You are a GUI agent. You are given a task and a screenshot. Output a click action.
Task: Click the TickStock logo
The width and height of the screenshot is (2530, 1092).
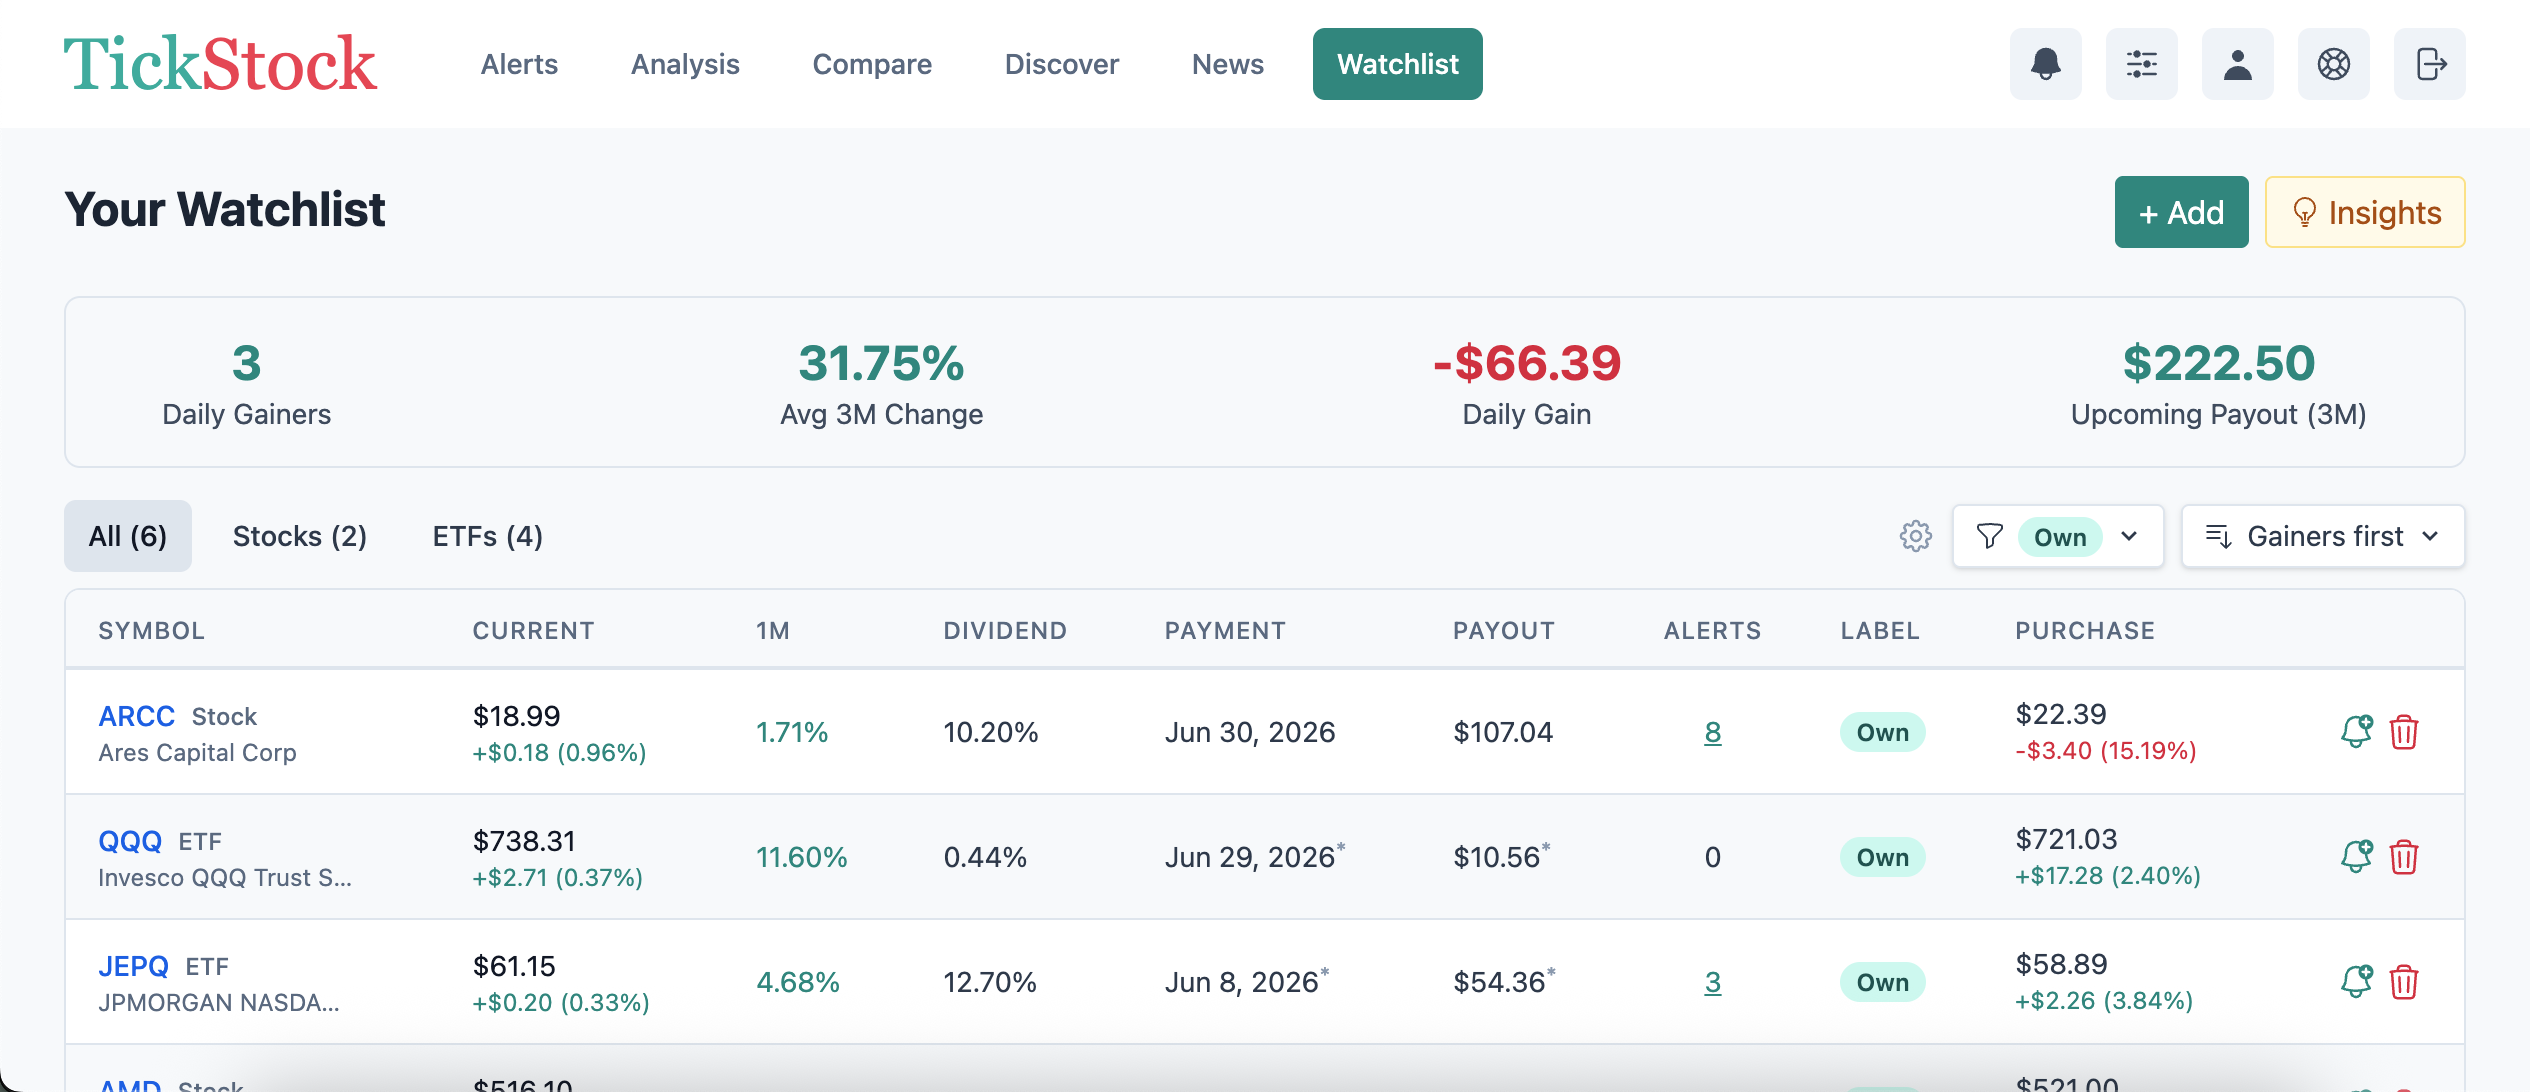click(220, 64)
